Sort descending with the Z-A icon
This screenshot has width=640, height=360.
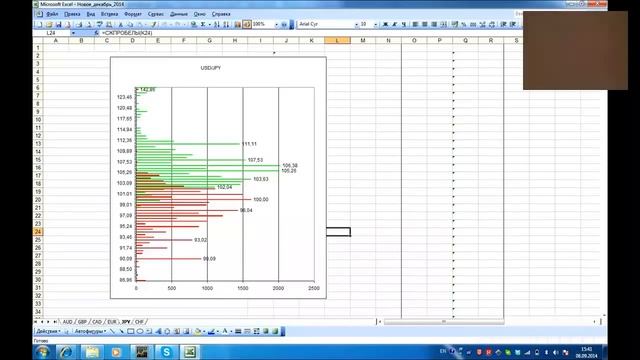pyautogui.click(x=226, y=24)
